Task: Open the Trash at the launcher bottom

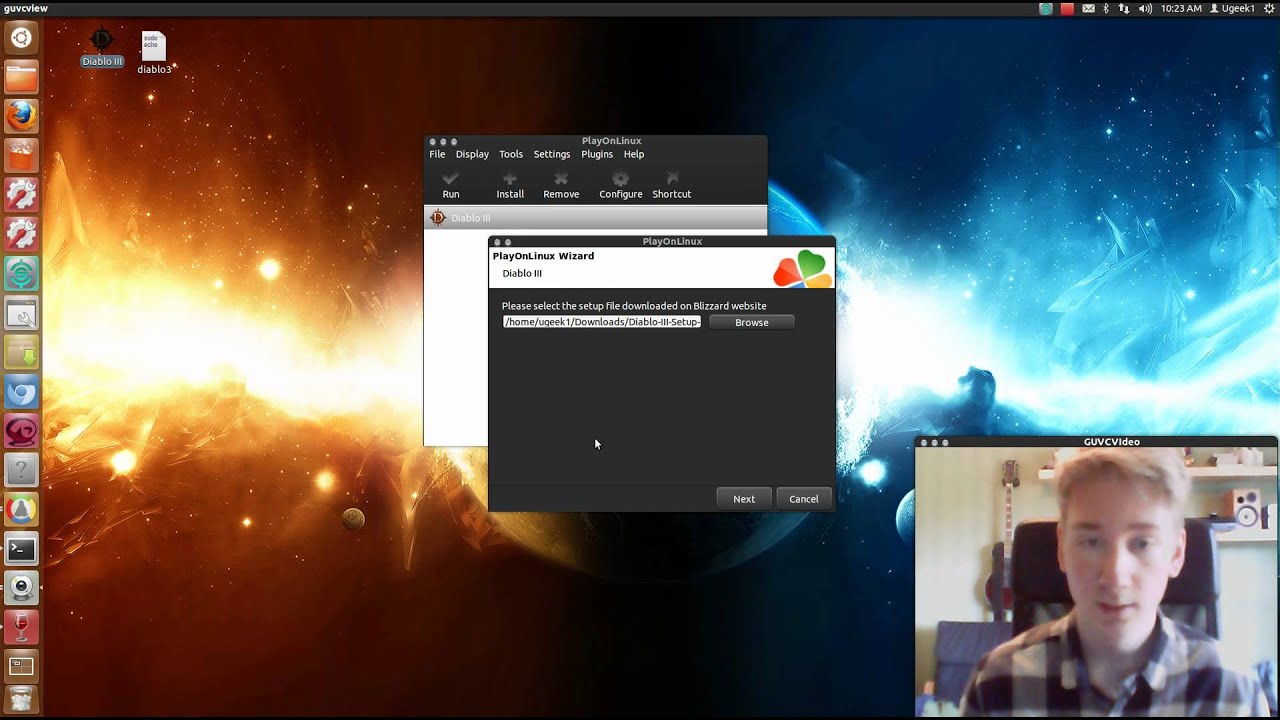Action: 21,699
